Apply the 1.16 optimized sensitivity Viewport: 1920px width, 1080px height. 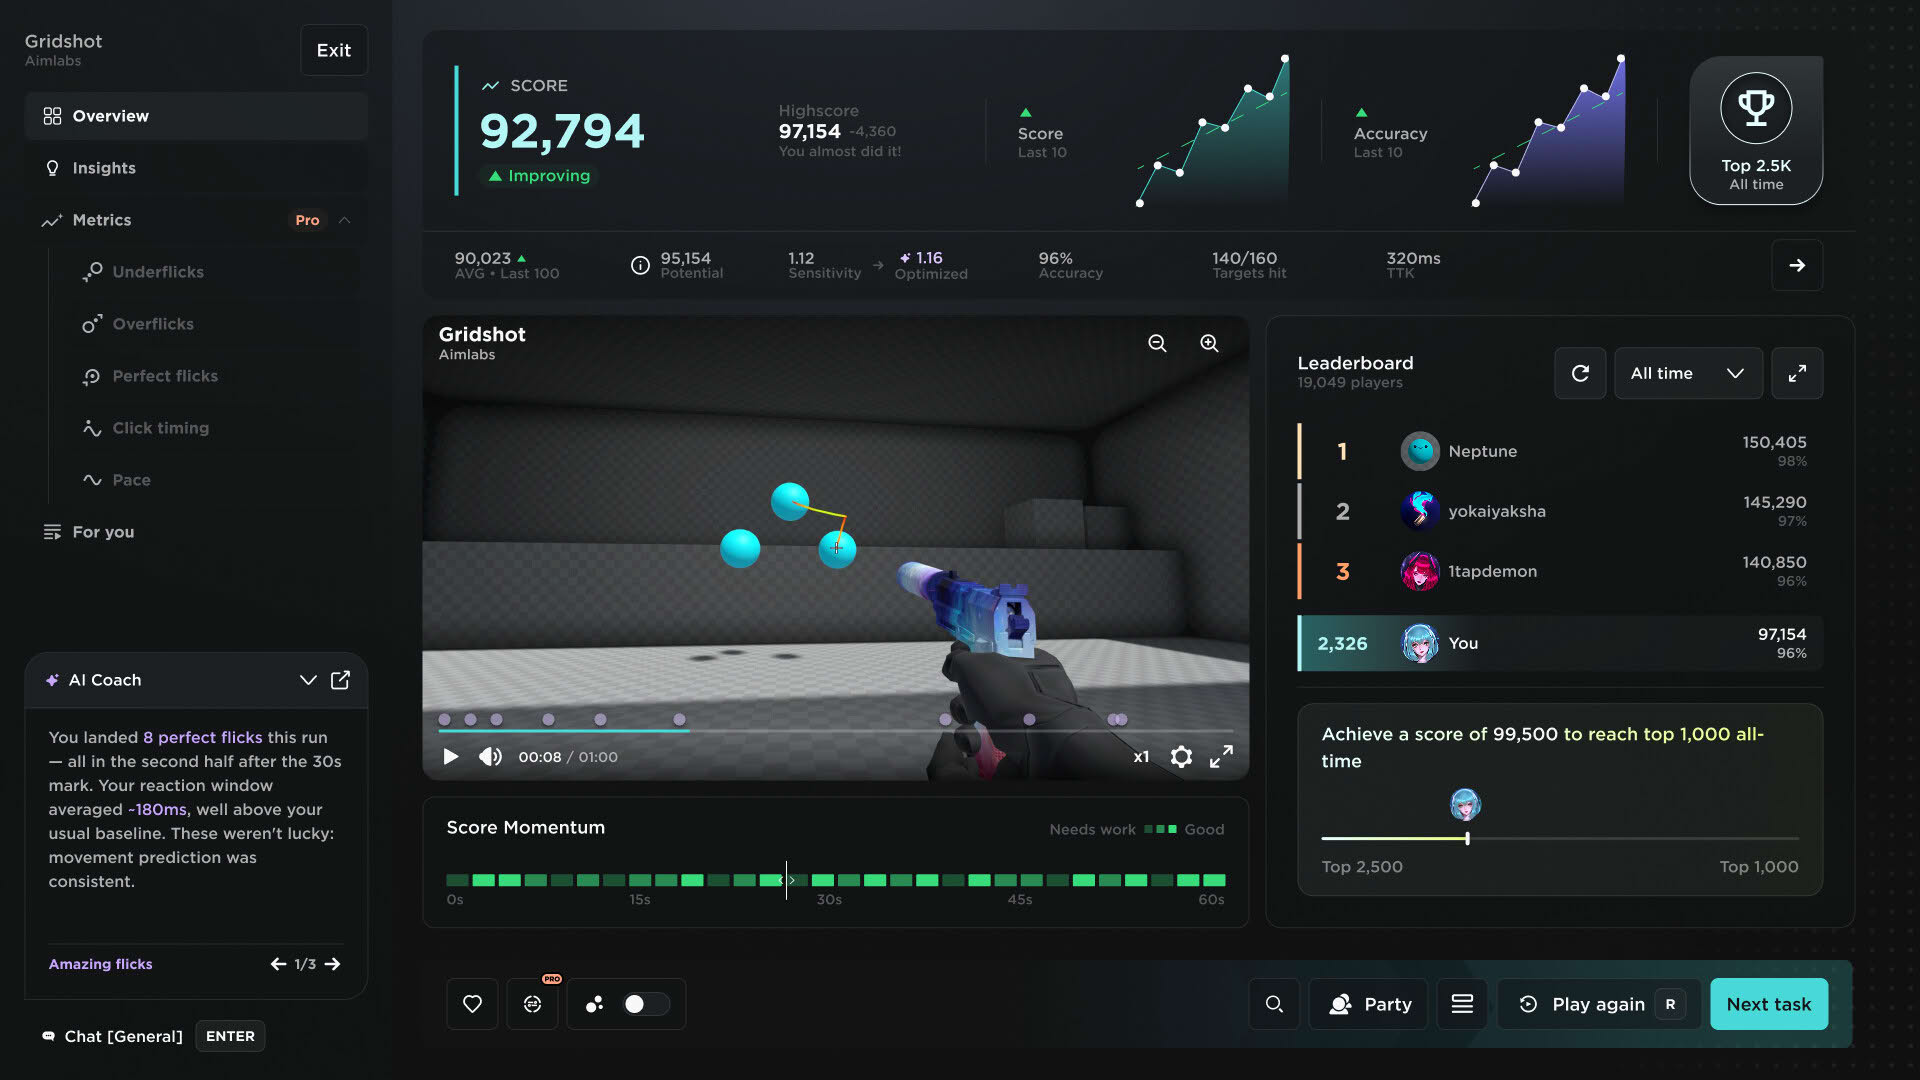coord(930,265)
